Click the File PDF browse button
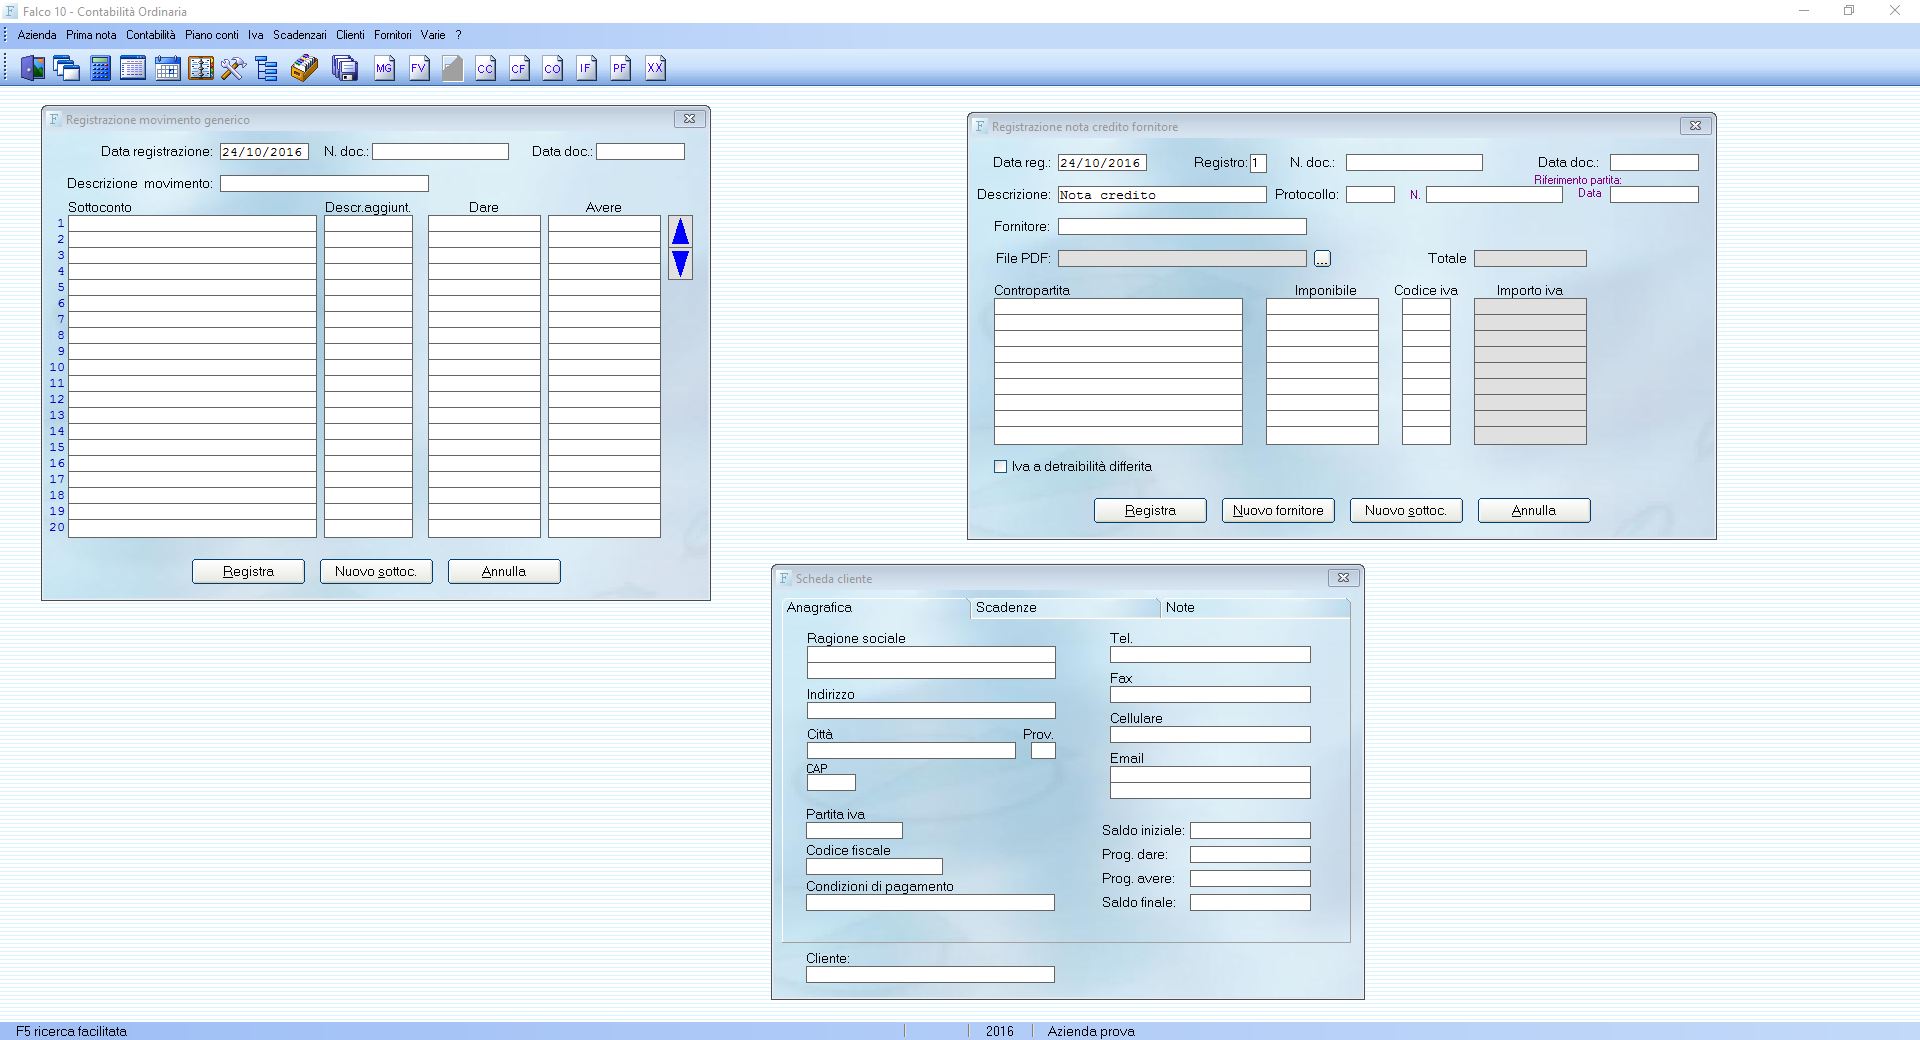This screenshot has height=1040, width=1920. (x=1322, y=259)
